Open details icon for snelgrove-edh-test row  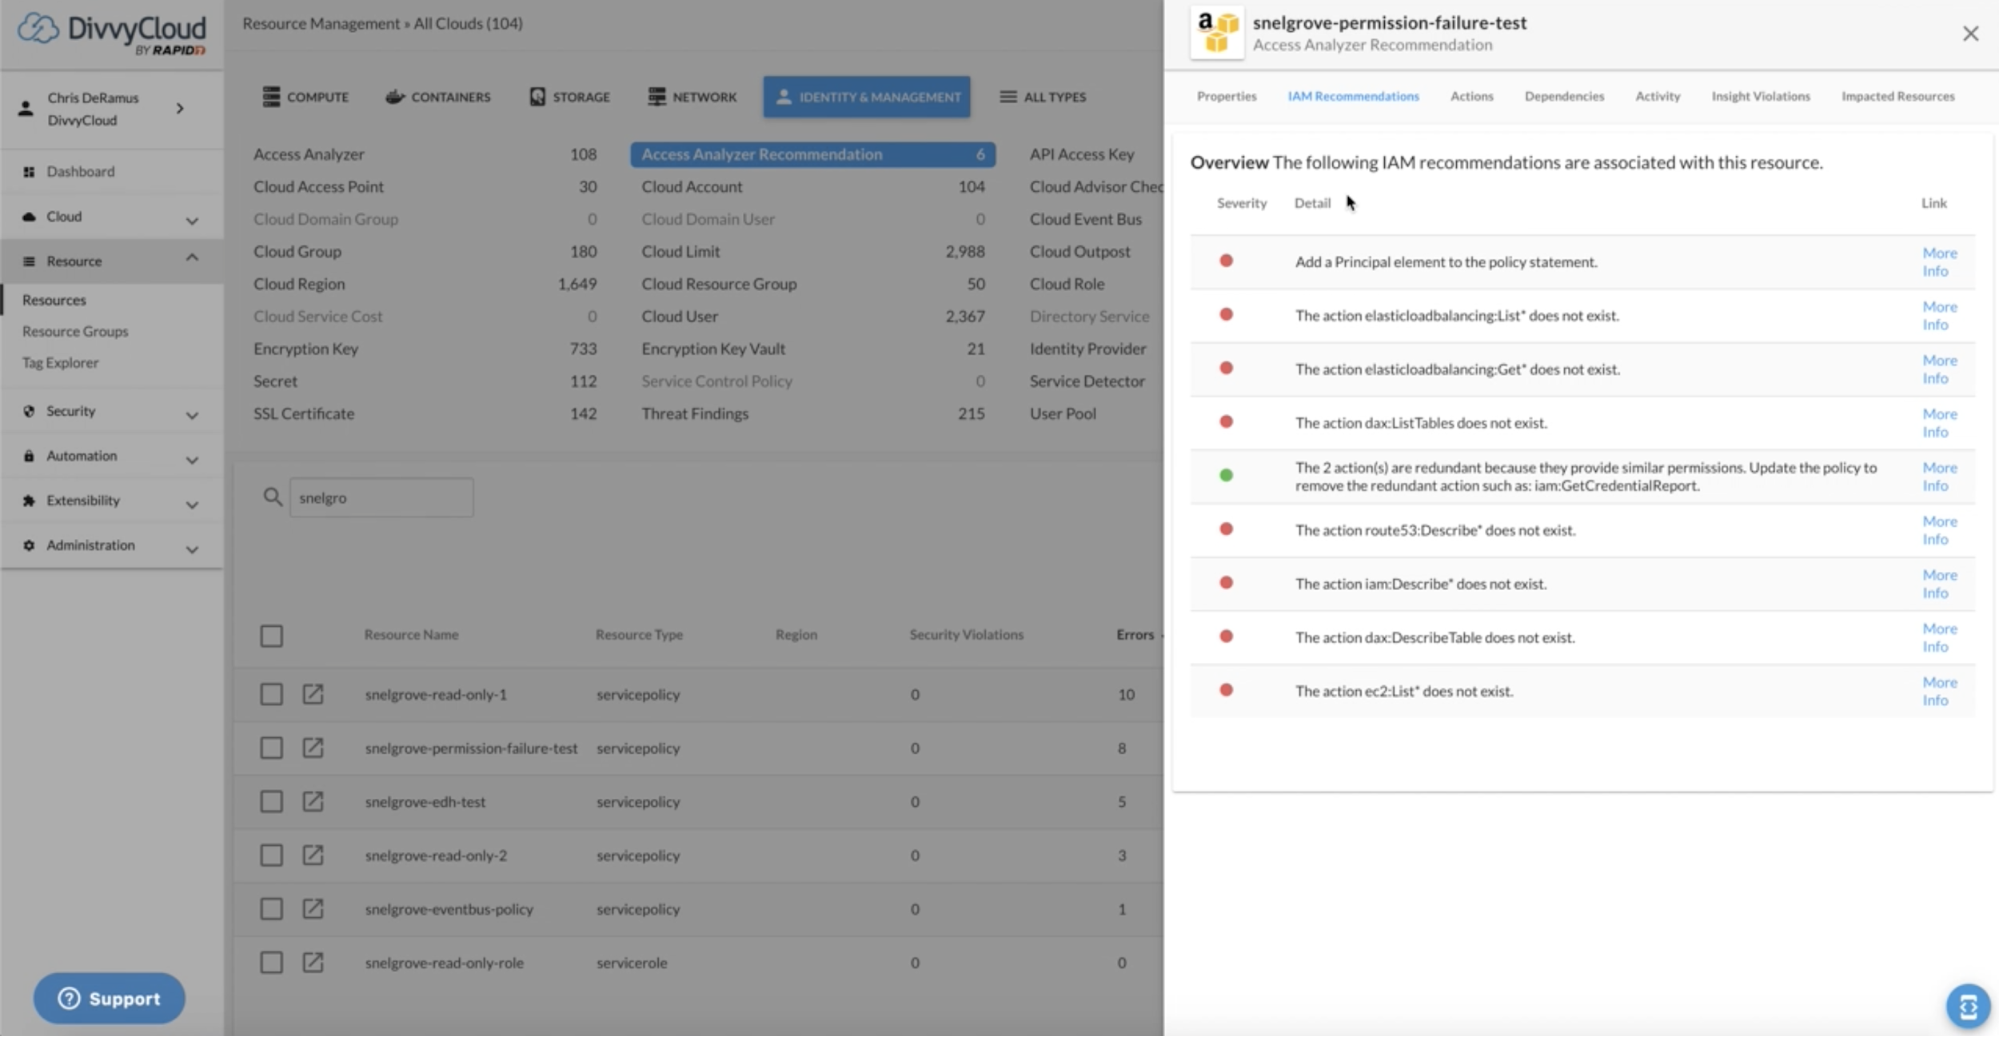(313, 801)
